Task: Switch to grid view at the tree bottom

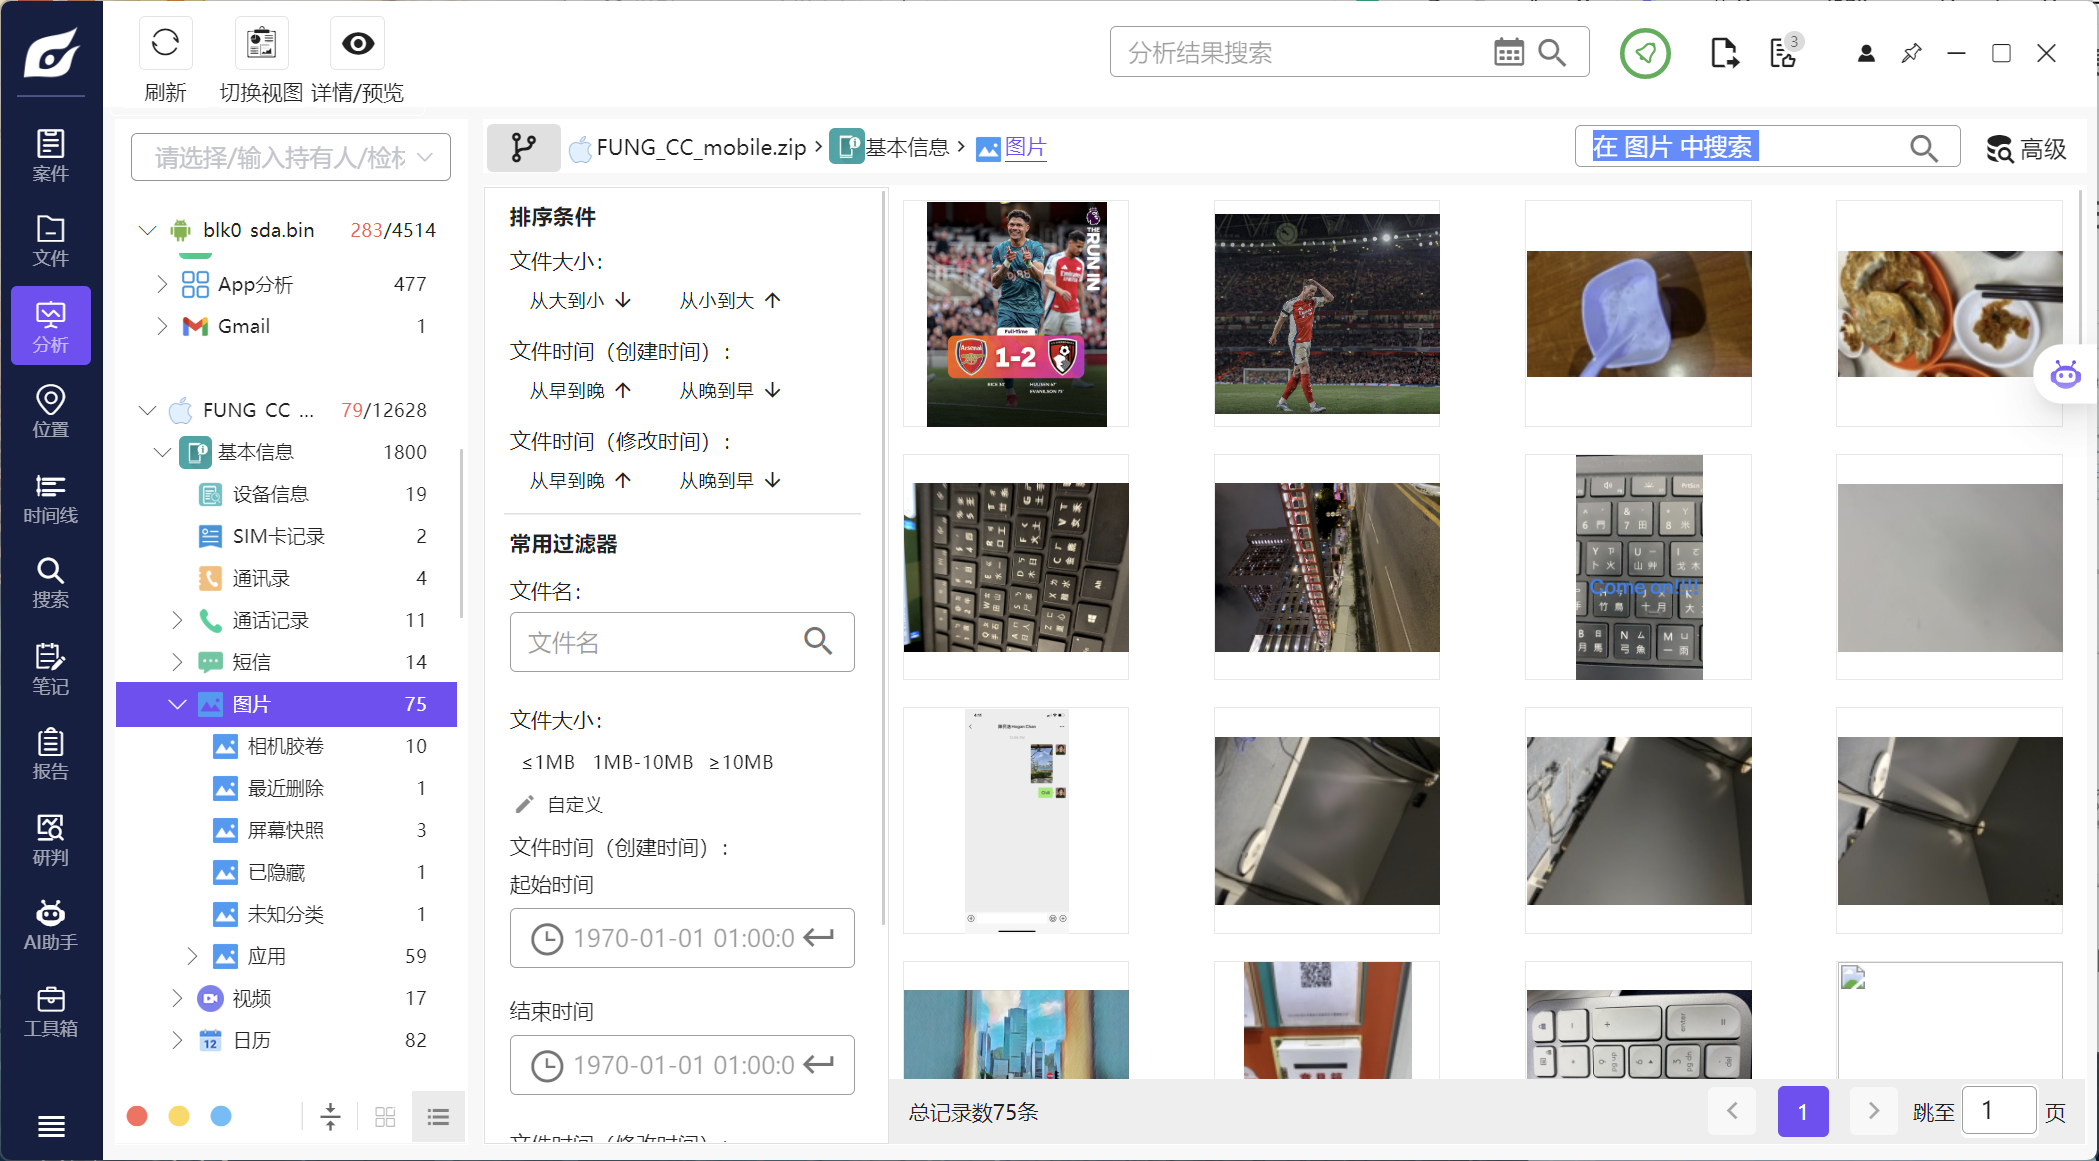Action: [x=385, y=1116]
